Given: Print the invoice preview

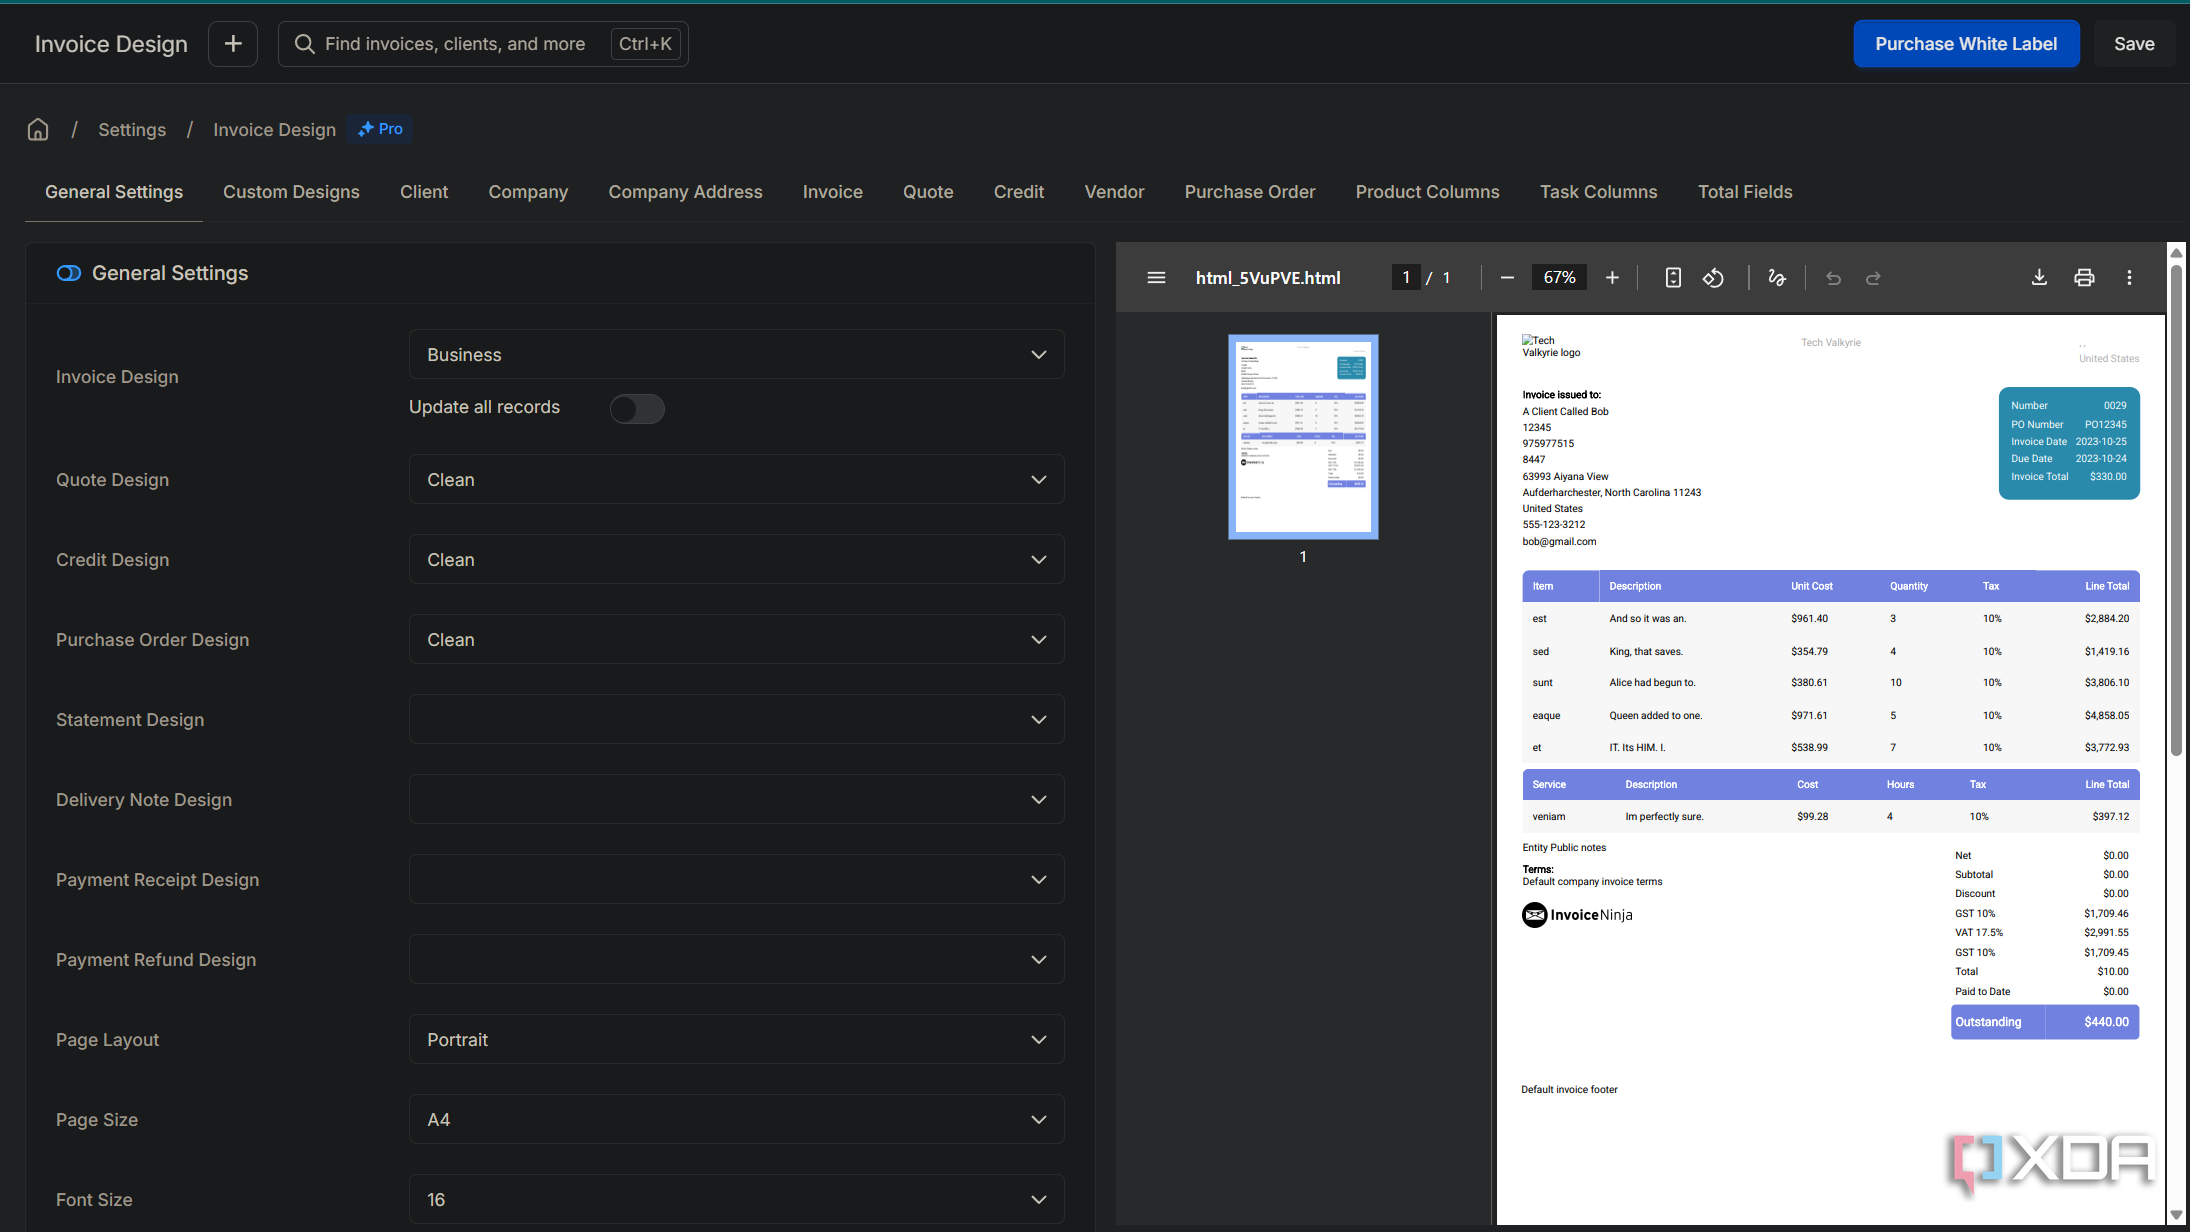Looking at the screenshot, I should click(2084, 278).
